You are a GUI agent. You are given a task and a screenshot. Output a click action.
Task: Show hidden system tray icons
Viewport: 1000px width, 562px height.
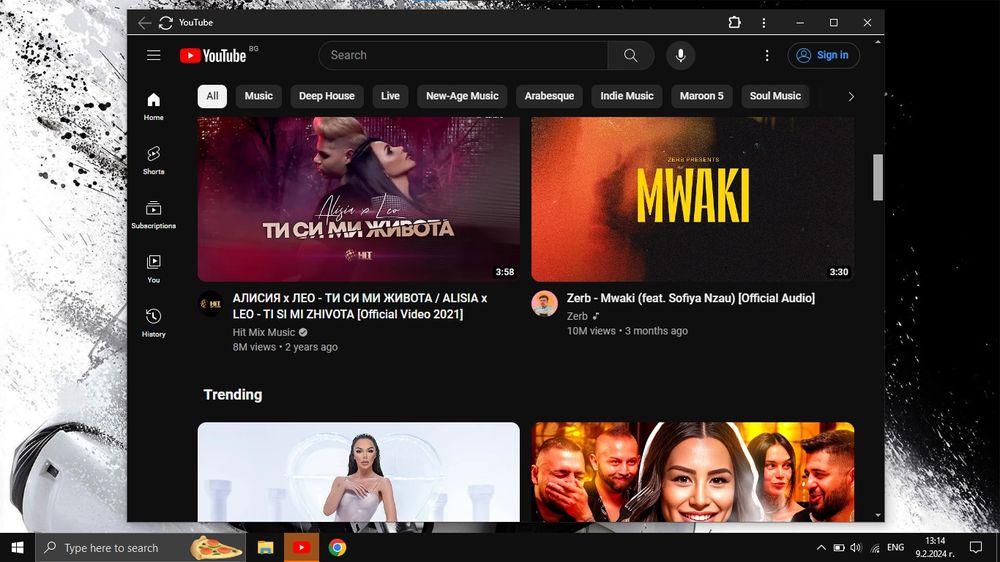821,548
